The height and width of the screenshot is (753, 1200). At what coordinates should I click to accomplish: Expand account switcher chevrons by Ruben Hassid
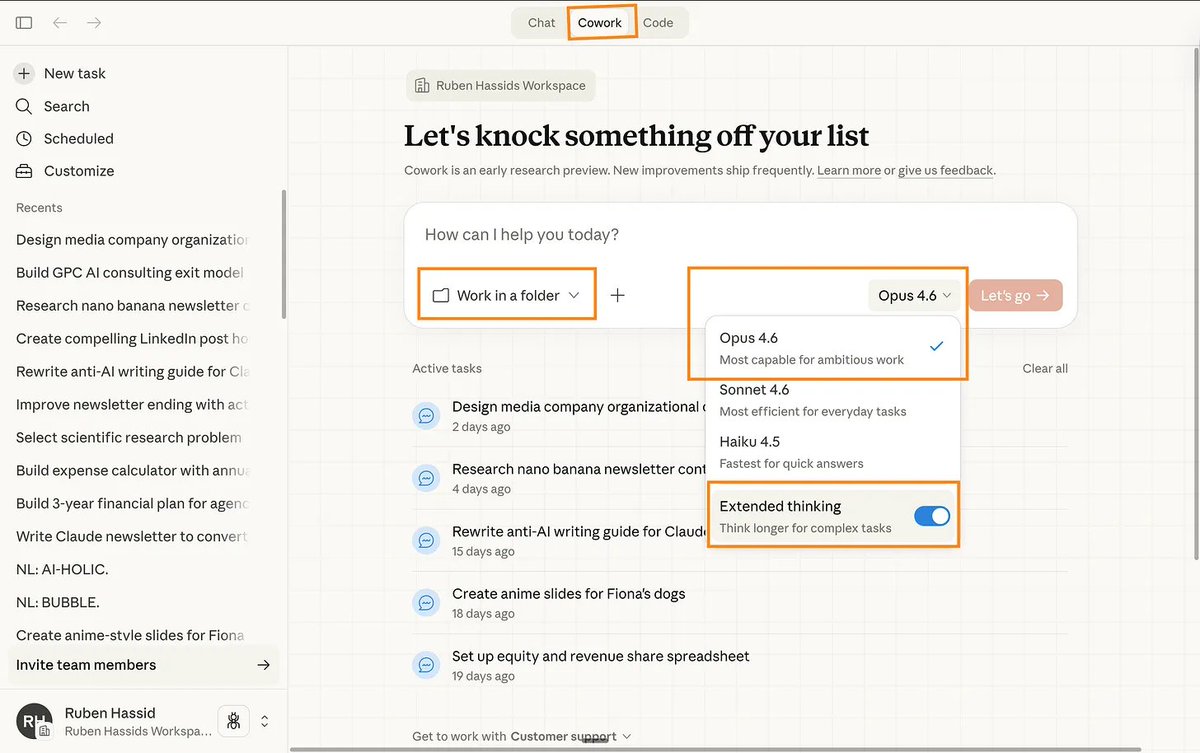pos(265,721)
